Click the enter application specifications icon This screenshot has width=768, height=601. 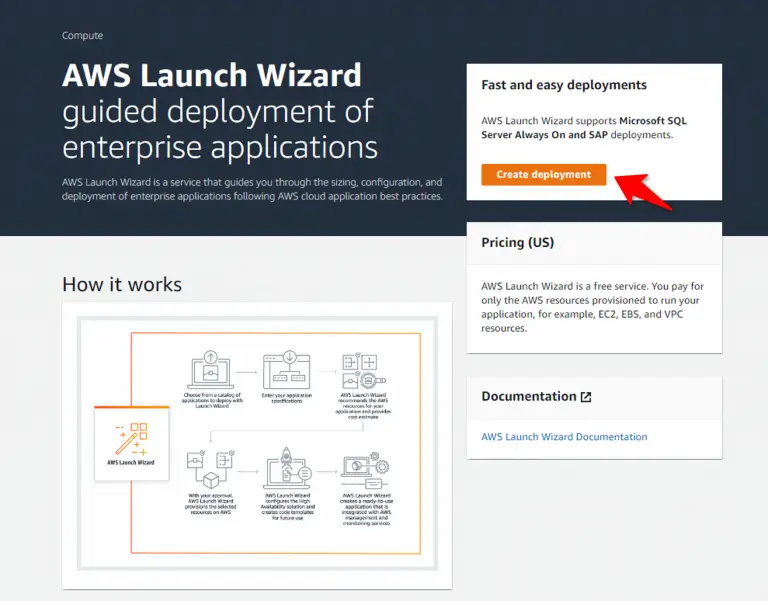[x=287, y=370]
